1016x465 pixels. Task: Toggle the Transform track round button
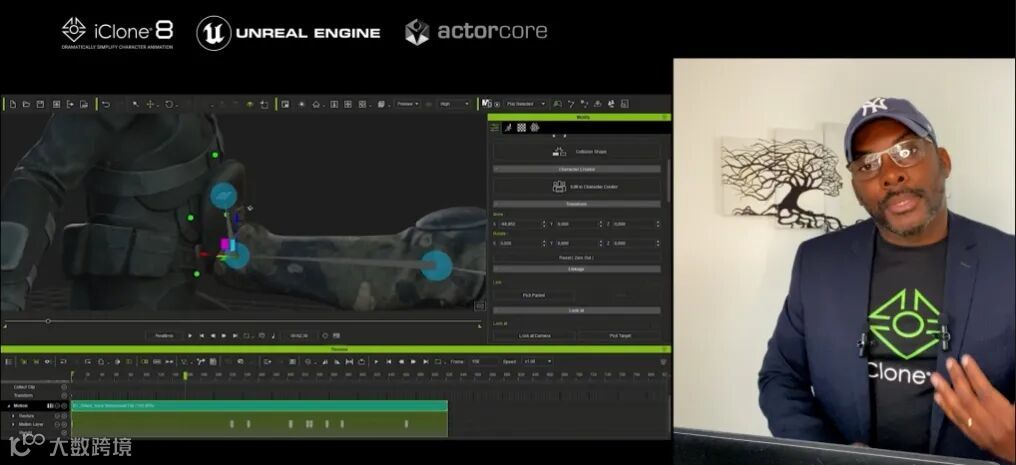pos(64,396)
